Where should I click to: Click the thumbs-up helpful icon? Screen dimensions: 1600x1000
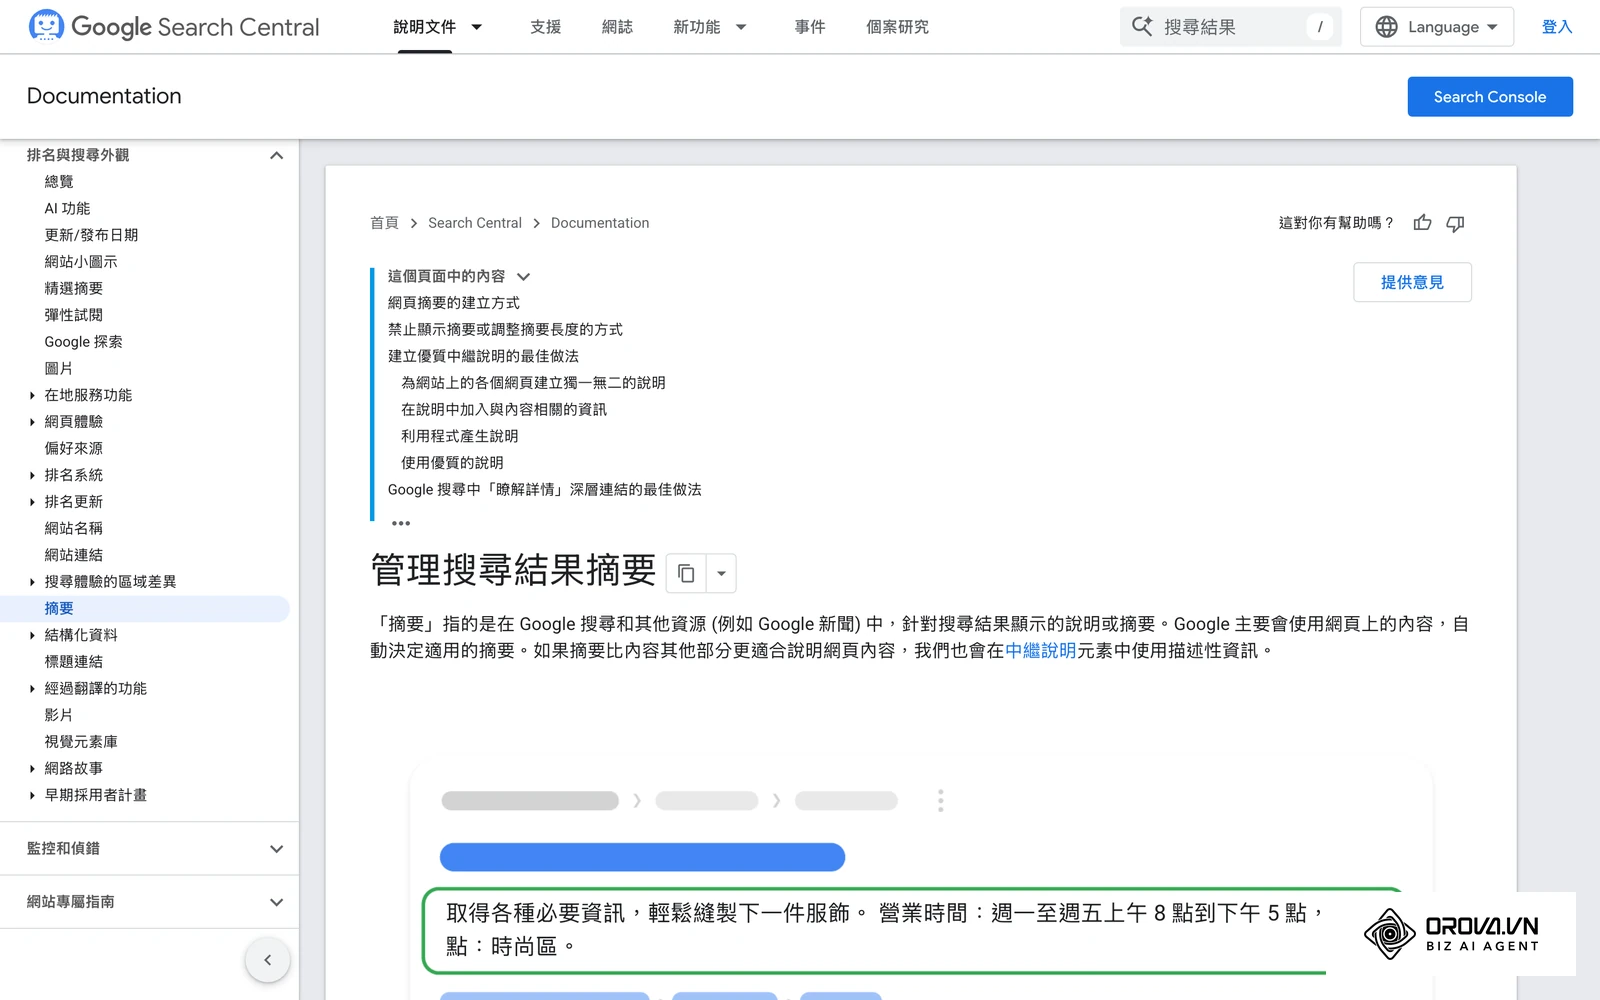pyautogui.click(x=1422, y=223)
